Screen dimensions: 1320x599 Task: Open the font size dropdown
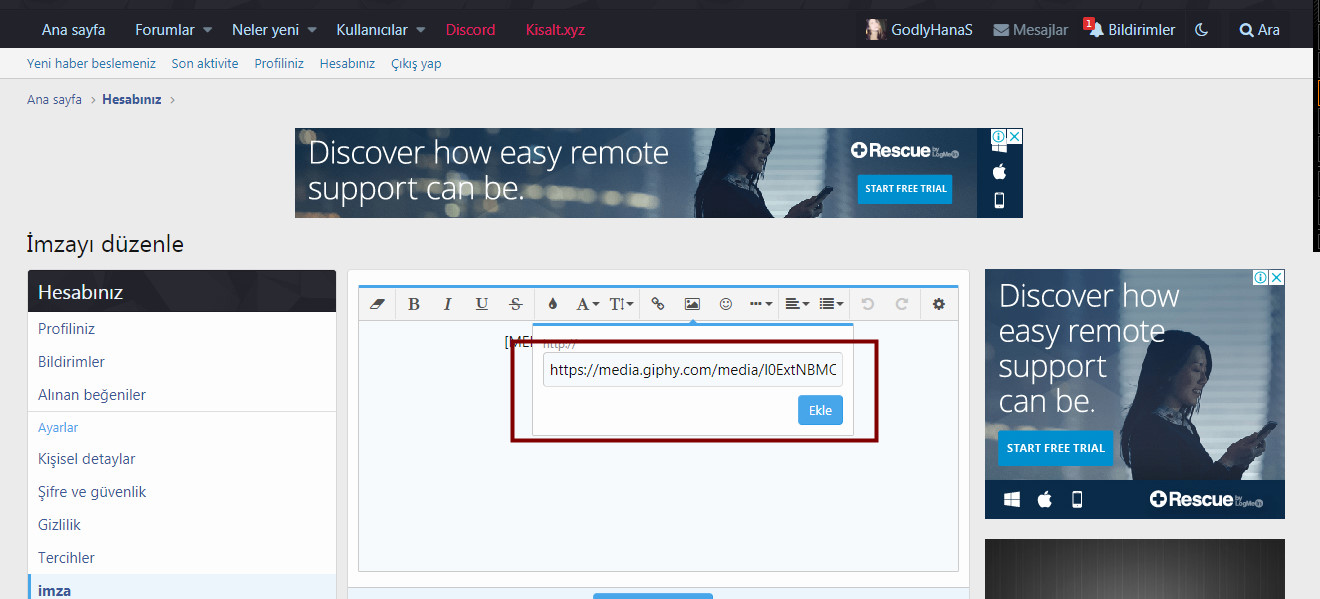coord(622,304)
